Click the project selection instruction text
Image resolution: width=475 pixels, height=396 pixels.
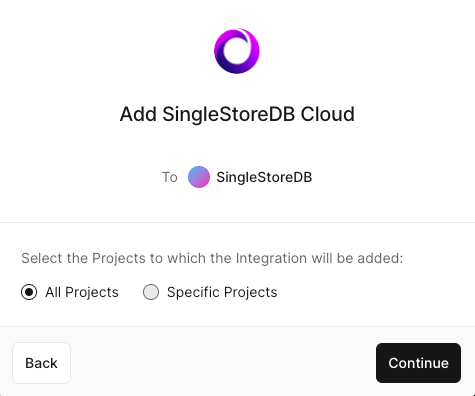[x=212, y=258]
